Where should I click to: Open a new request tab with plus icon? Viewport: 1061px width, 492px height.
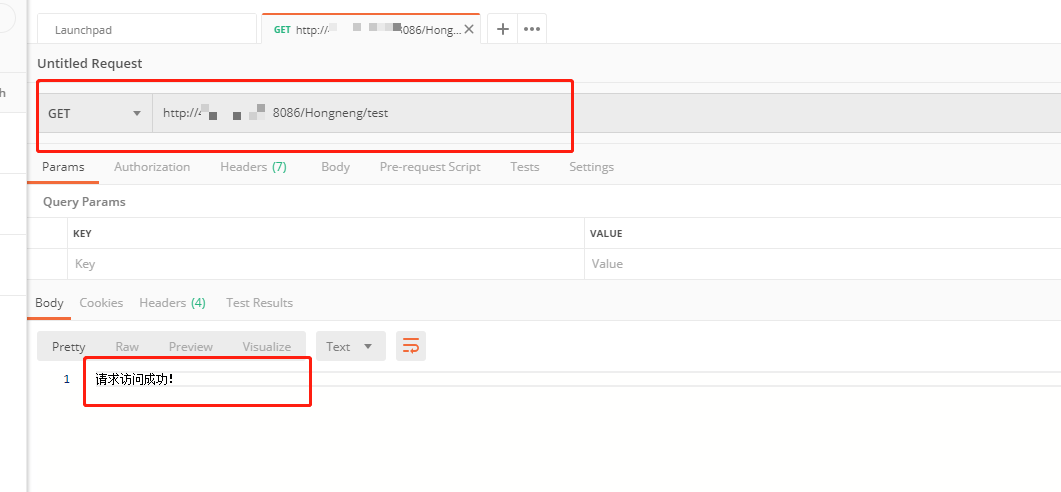[502, 29]
